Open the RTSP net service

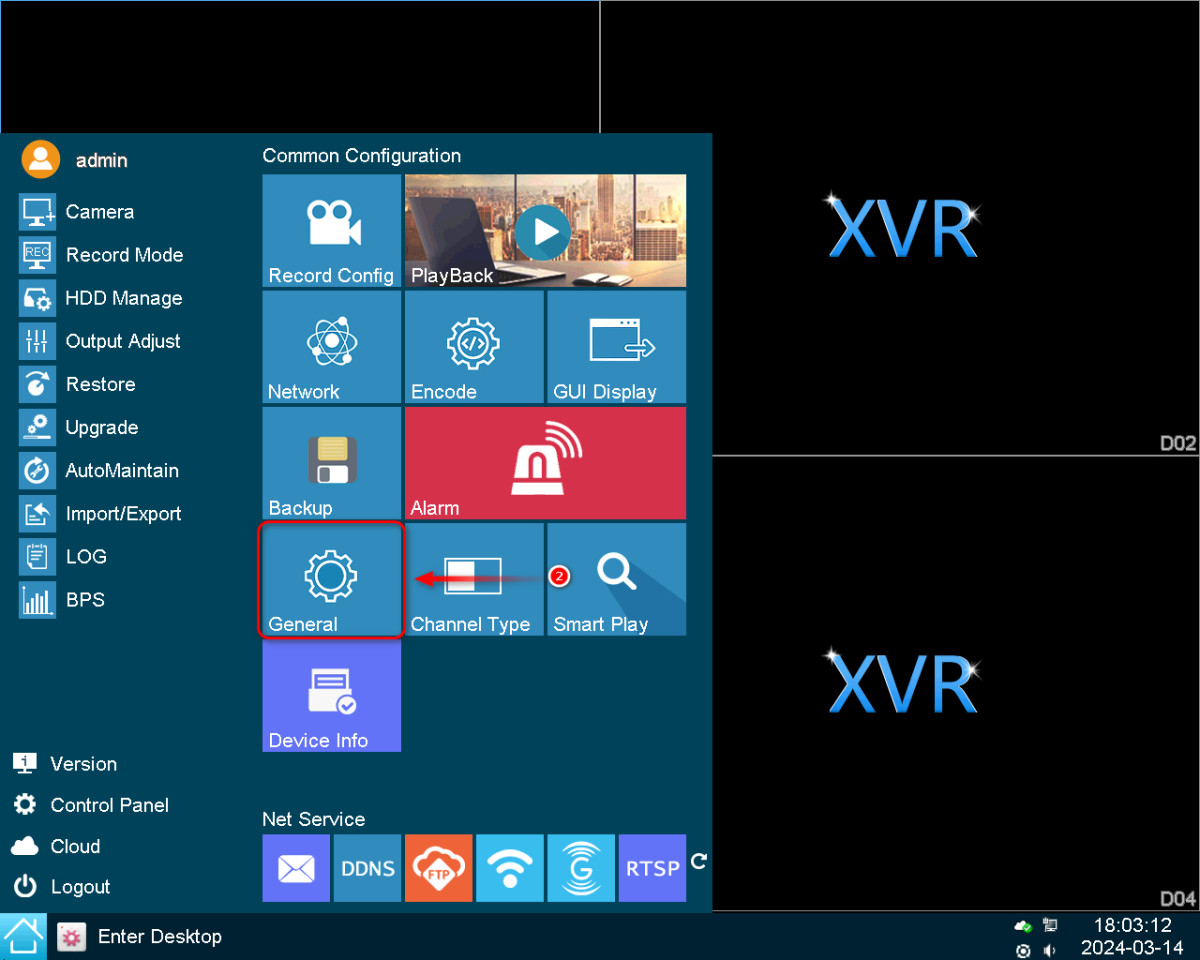652,868
